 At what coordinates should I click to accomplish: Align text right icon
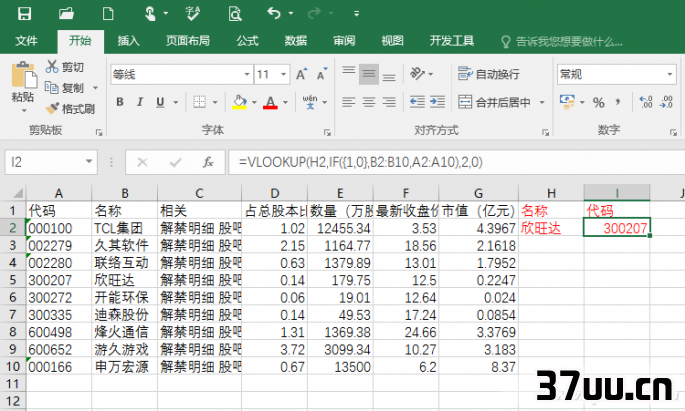389,102
